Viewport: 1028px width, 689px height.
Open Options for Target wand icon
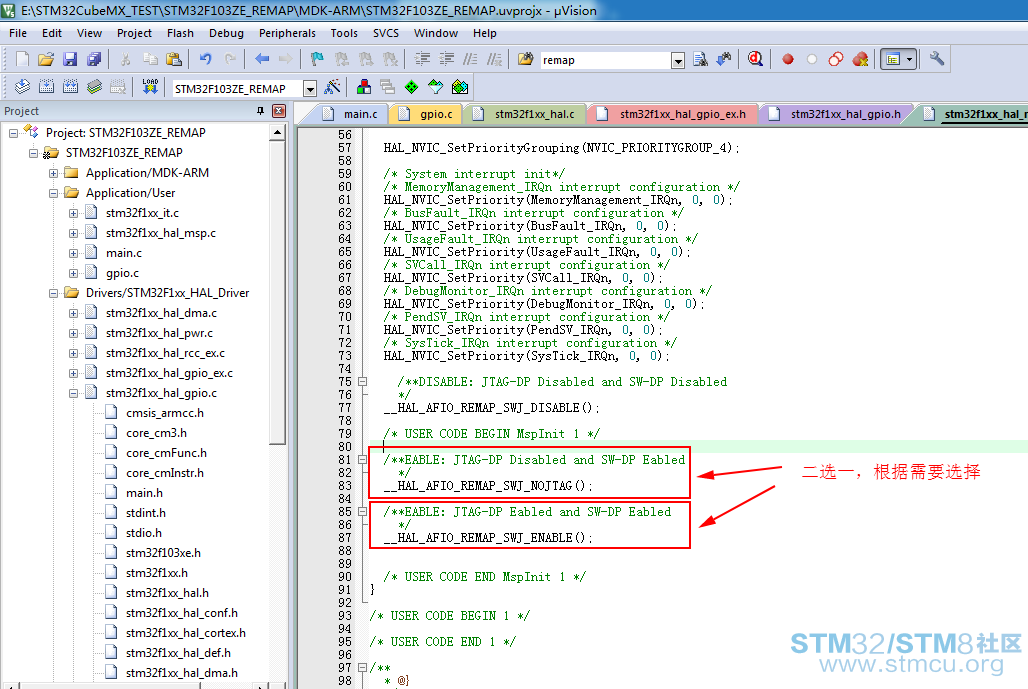(332, 87)
